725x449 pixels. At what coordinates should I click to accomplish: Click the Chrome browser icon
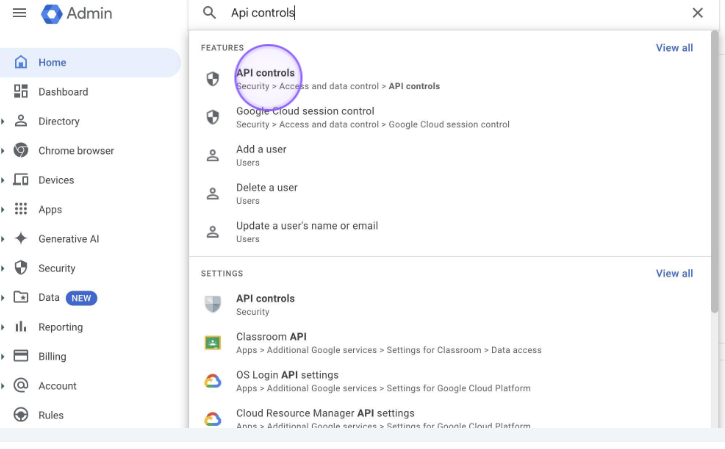click(x=21, y=150)
